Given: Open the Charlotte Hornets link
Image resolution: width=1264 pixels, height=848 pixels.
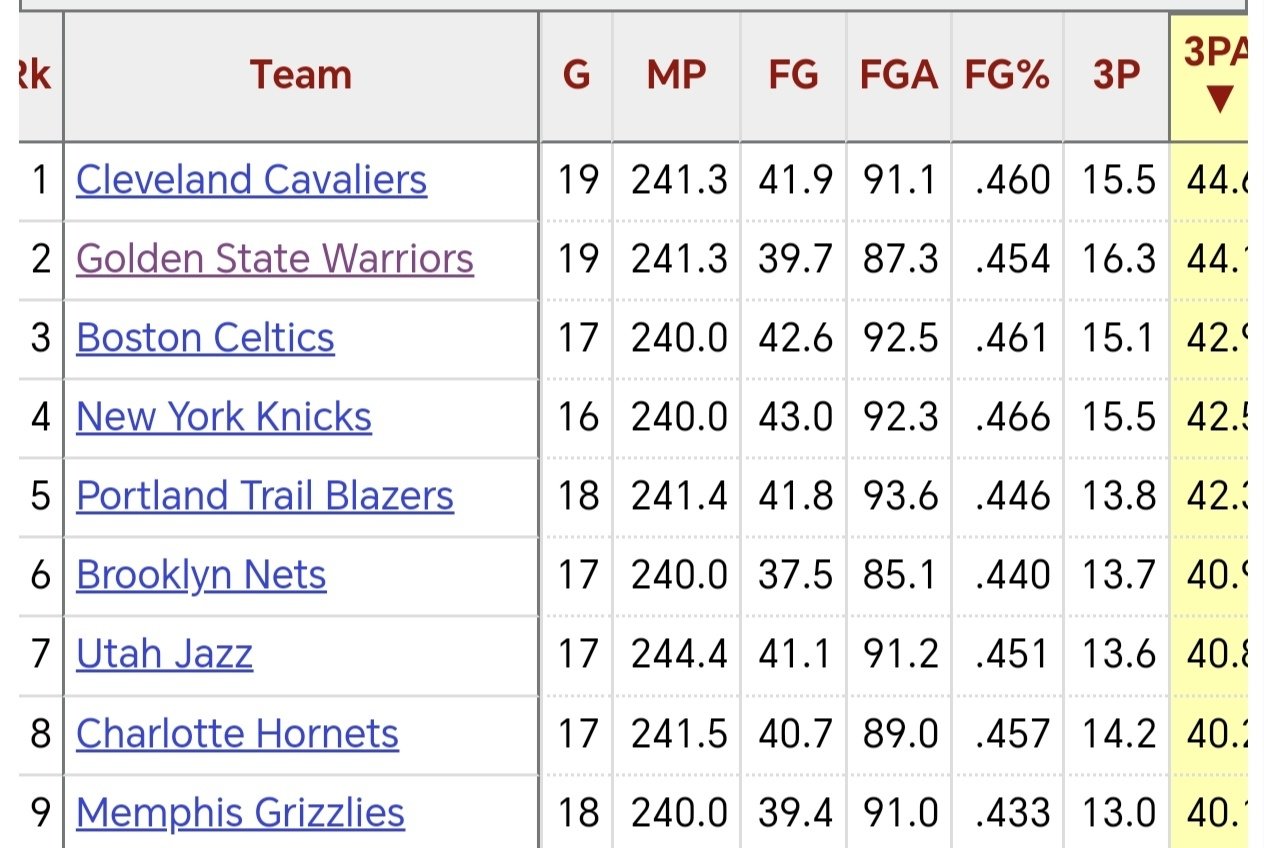Looking at the screenshot, I should point(237,734).
